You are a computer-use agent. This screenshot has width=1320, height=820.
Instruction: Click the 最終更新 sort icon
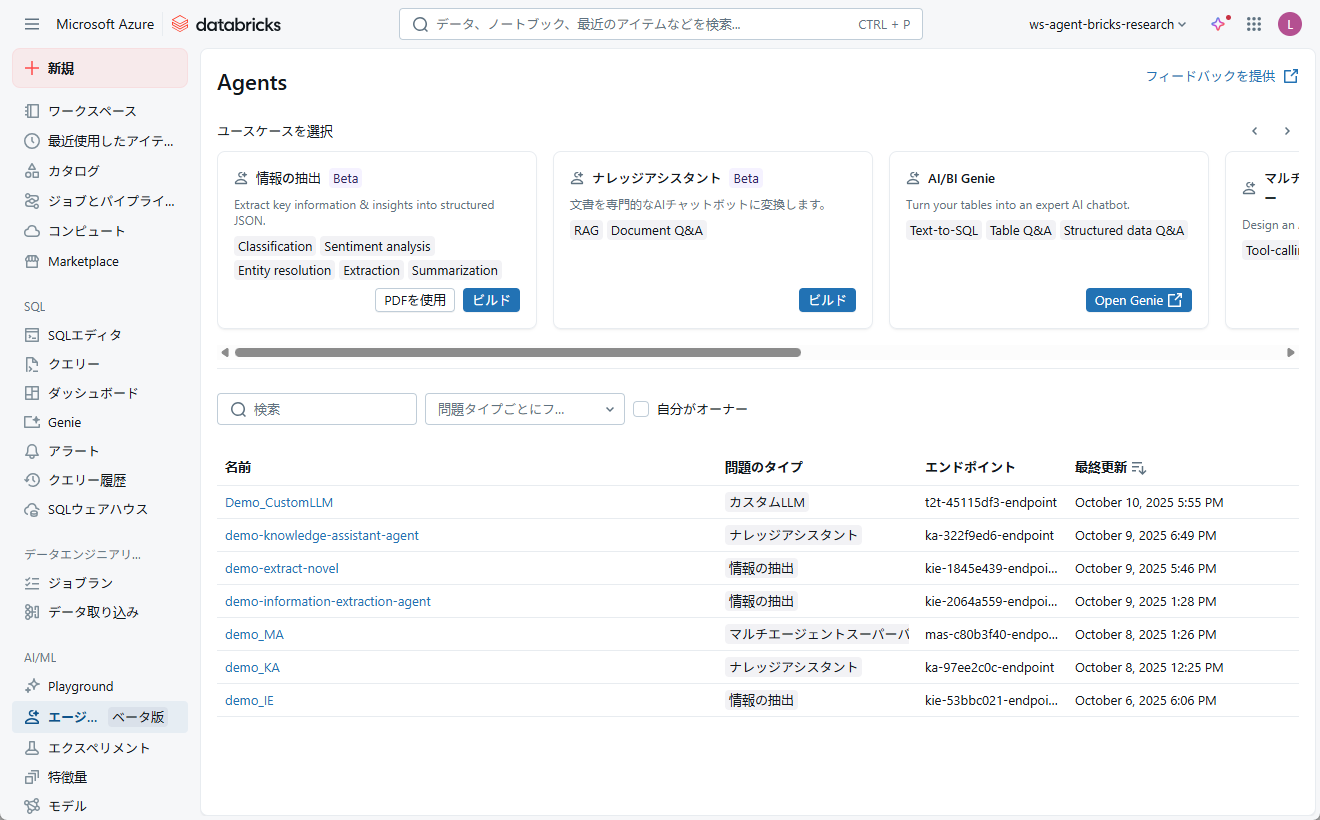point(1139,468)
